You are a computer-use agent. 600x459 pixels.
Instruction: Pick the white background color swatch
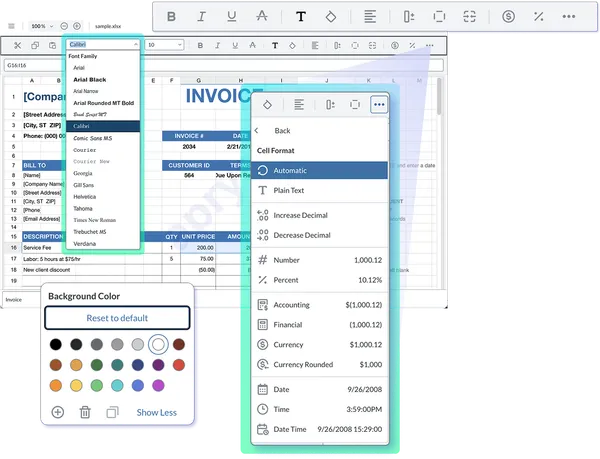pyautogui.click(x=158, y=344)
